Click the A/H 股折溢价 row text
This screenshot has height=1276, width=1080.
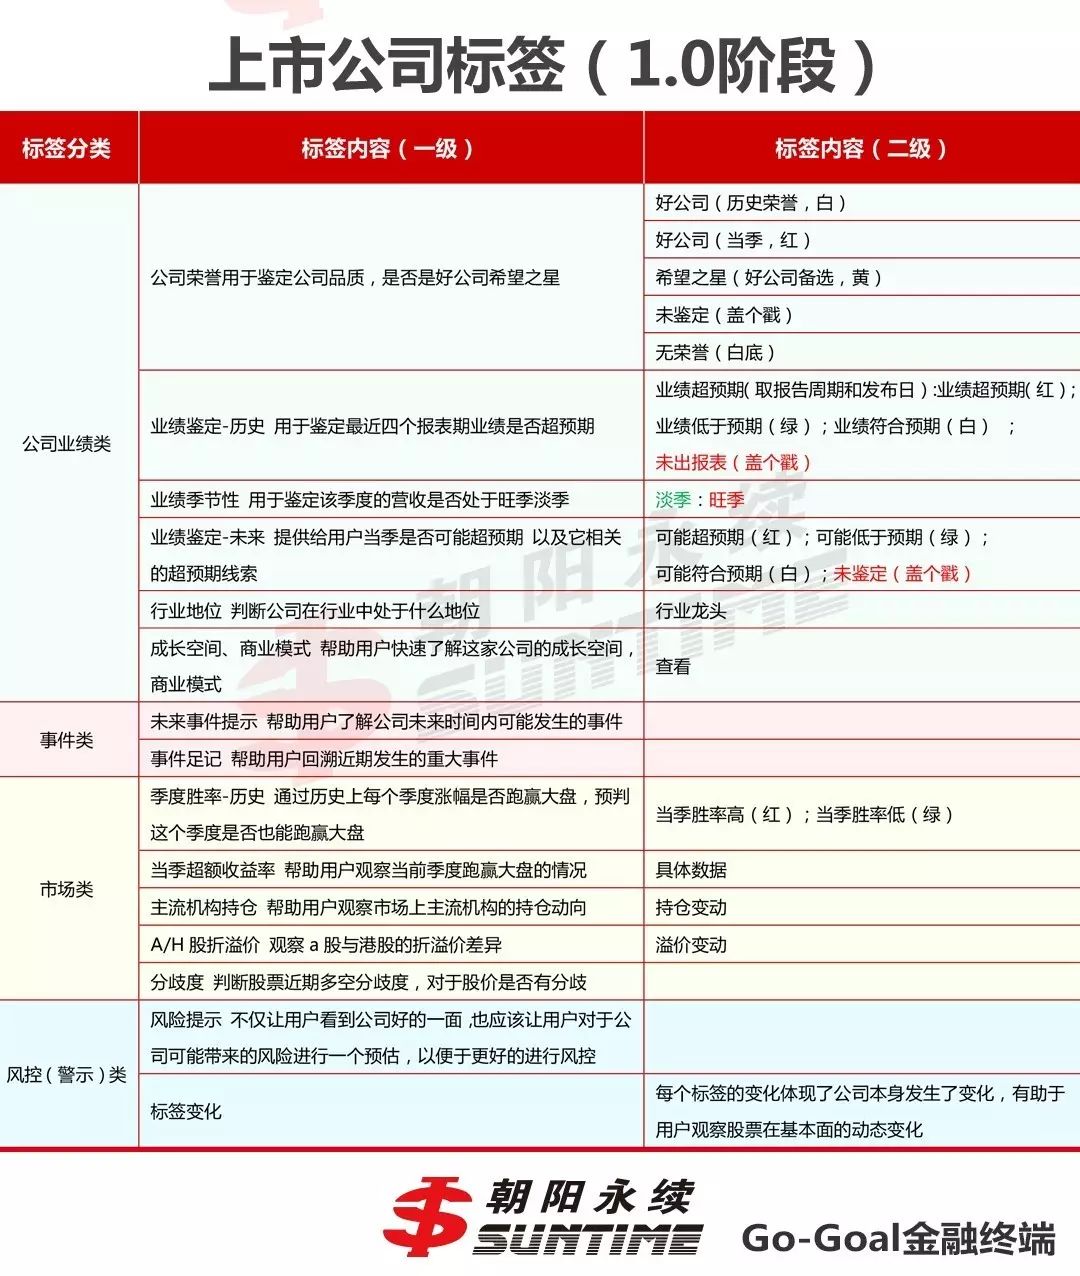[x=326, y=945]
